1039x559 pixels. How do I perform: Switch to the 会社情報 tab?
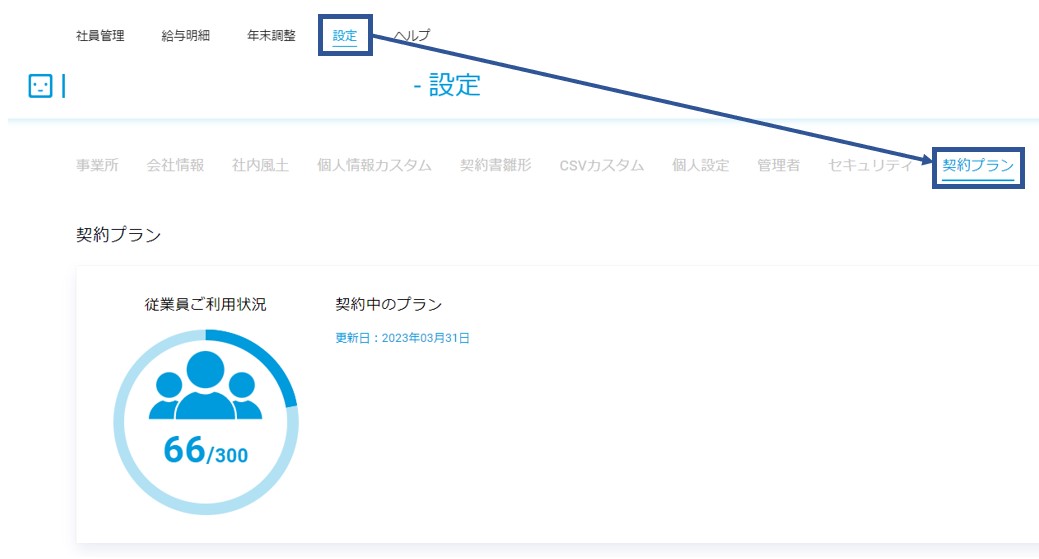pos(175,166)
